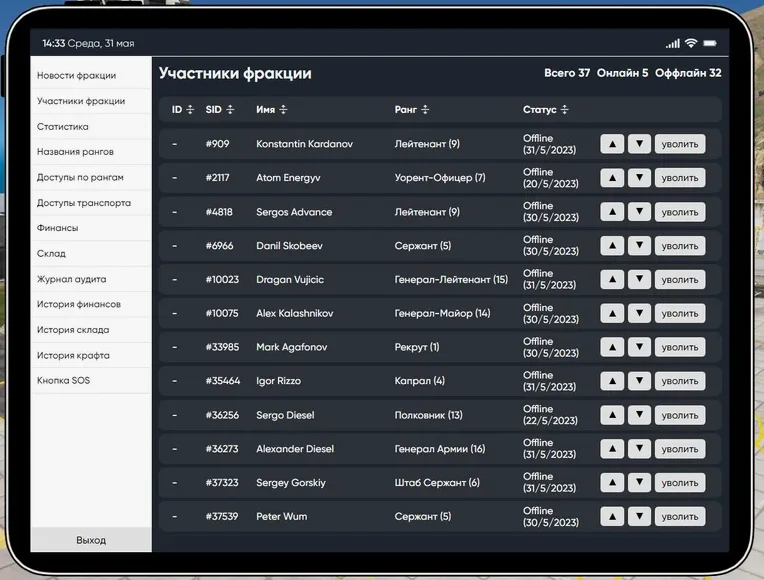
Task: Fire Alex Kalashnikov with уволить
Action: click(680, 313)
